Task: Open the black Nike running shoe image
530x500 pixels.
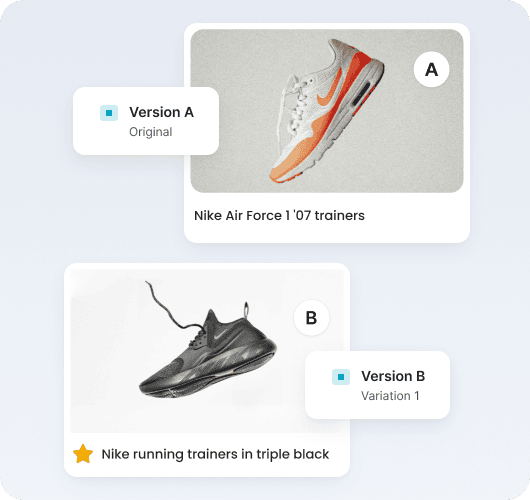Action: click(x=207, y=351)
